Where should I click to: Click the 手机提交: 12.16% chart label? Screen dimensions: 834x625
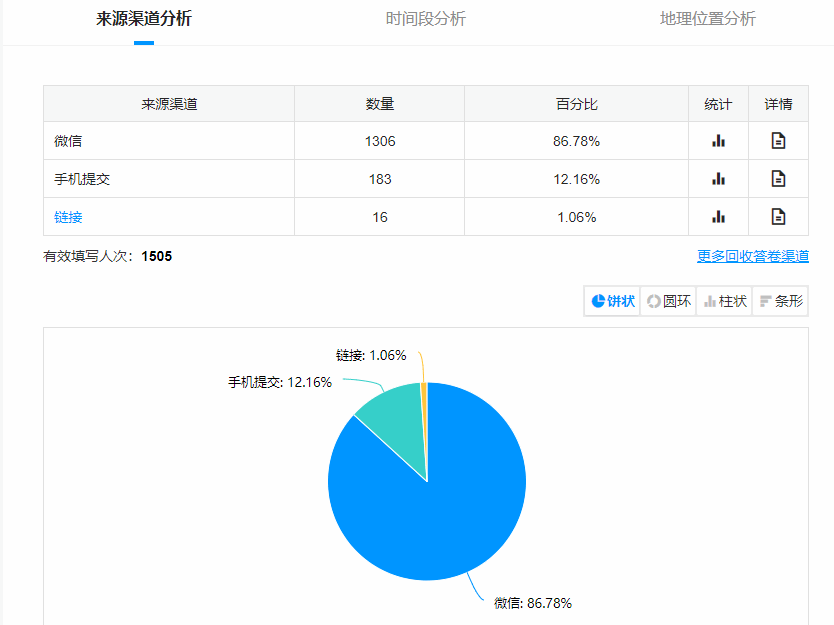280,382
